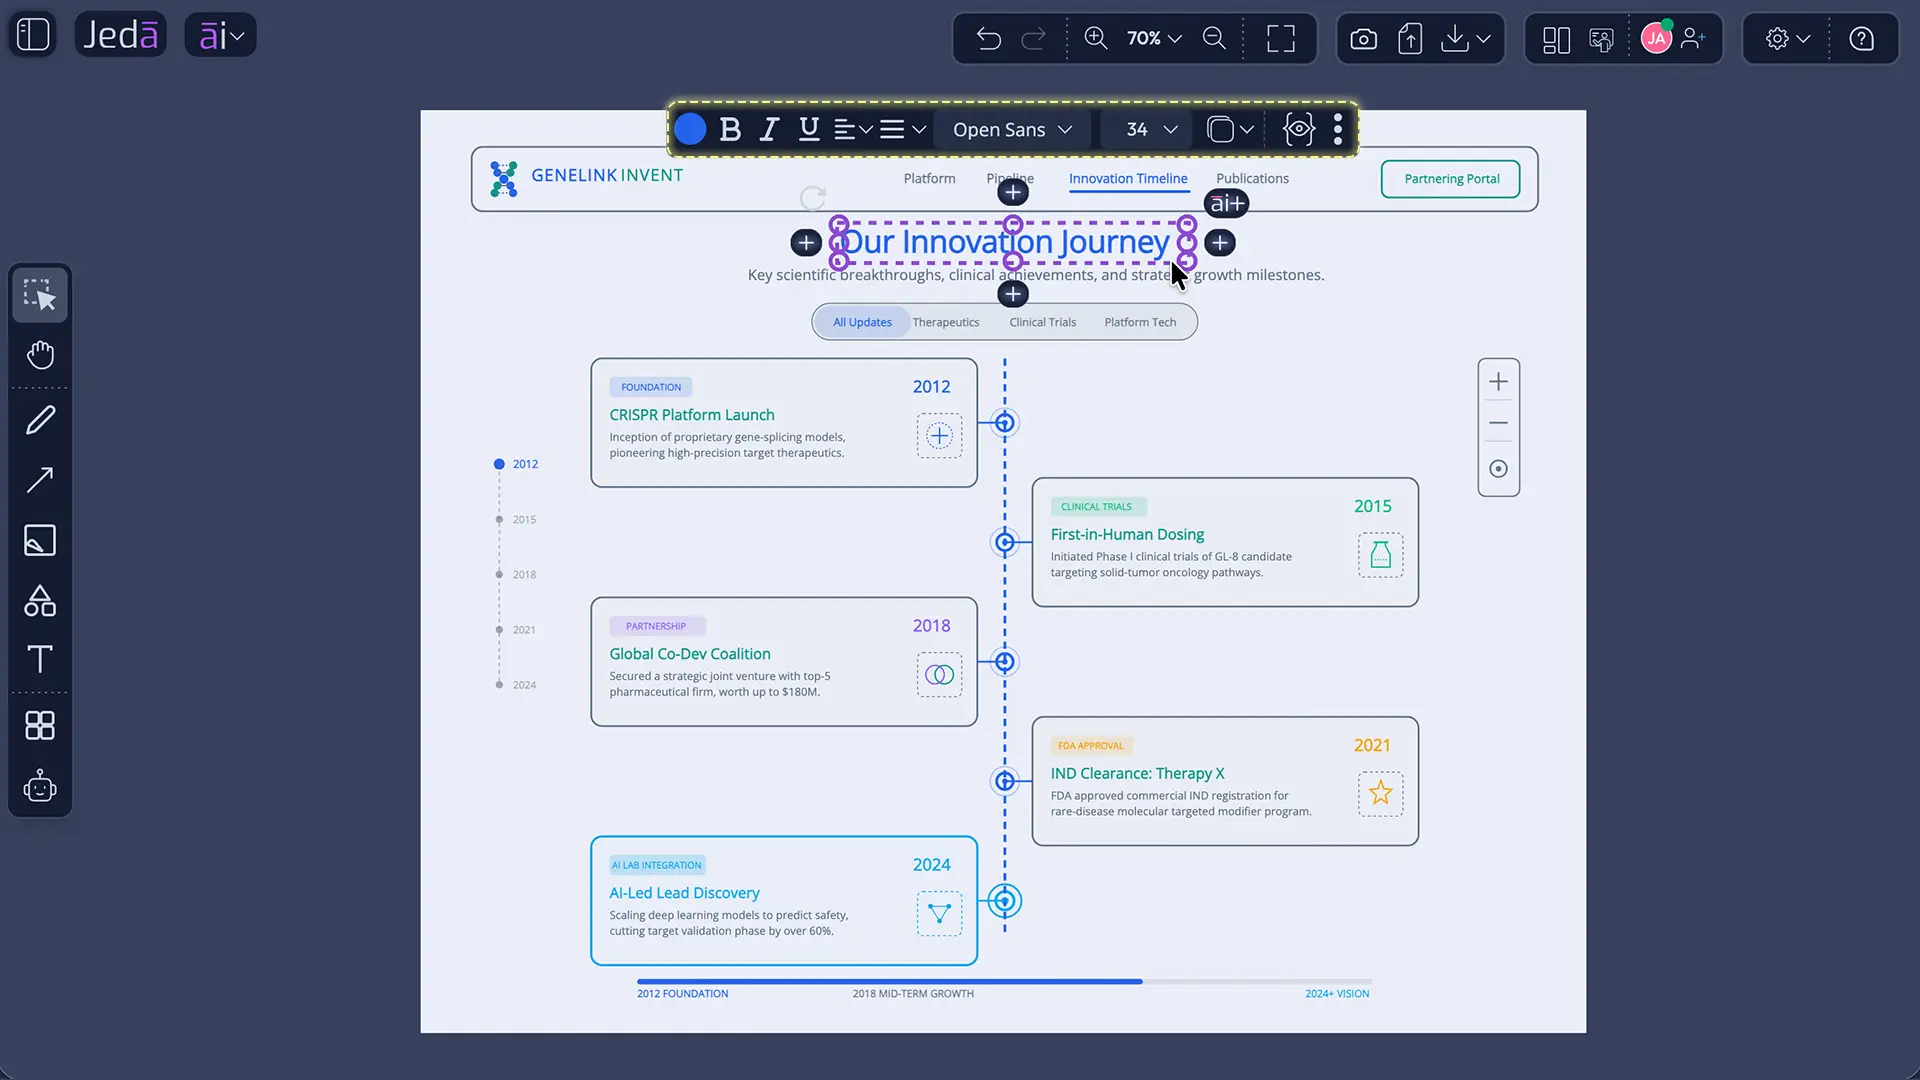Zoom in with magnifier plus
The height and width of the screenshot is (1080, 1920).
[x=1096, y=38]
